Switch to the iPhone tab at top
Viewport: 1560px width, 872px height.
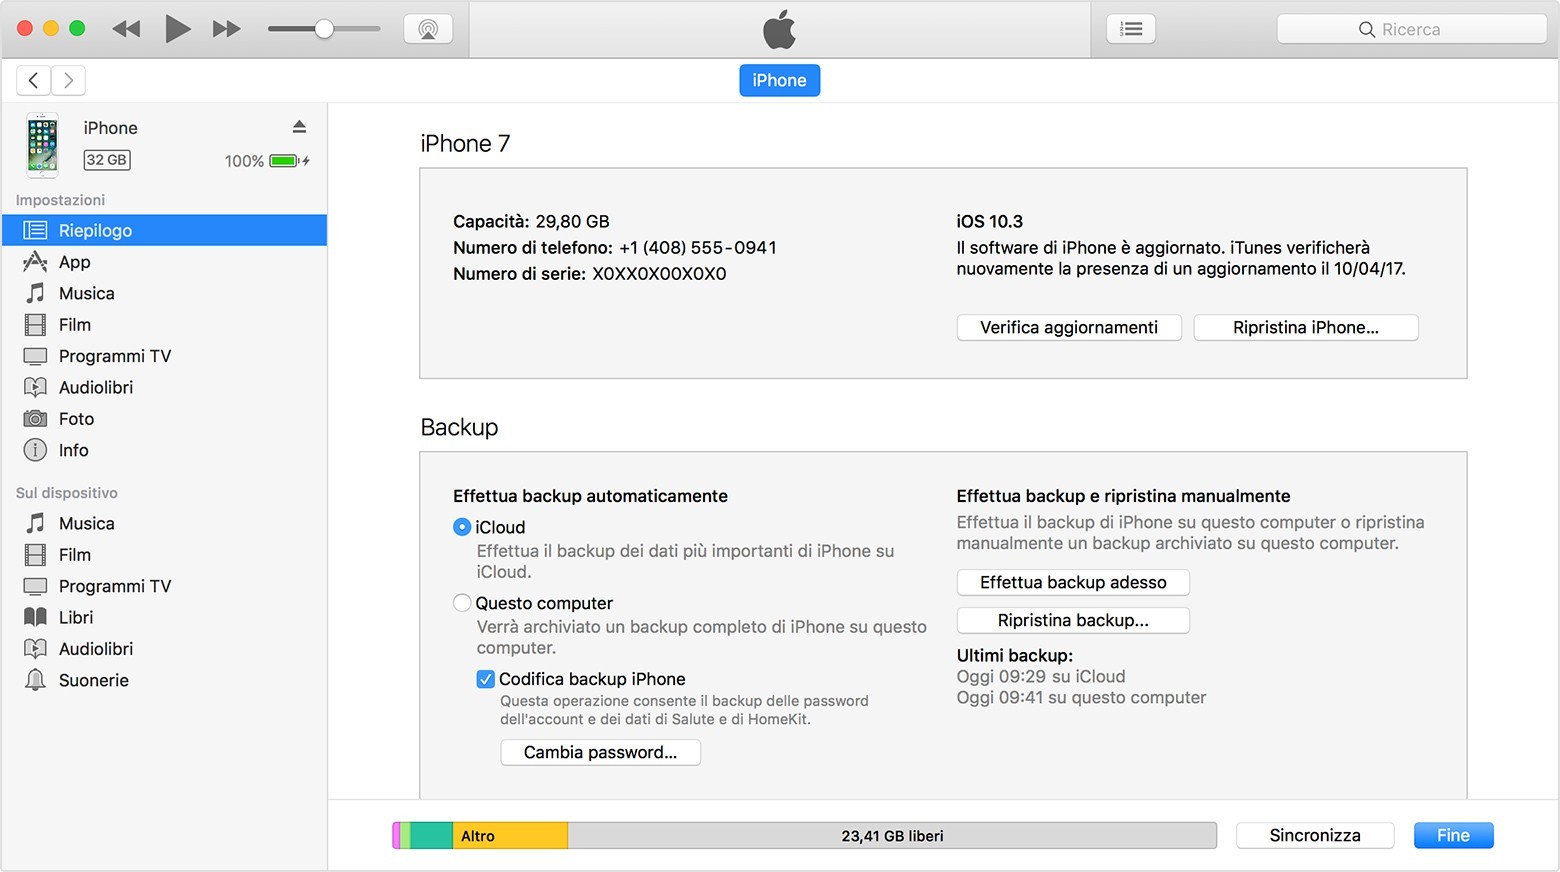point(779,80)
